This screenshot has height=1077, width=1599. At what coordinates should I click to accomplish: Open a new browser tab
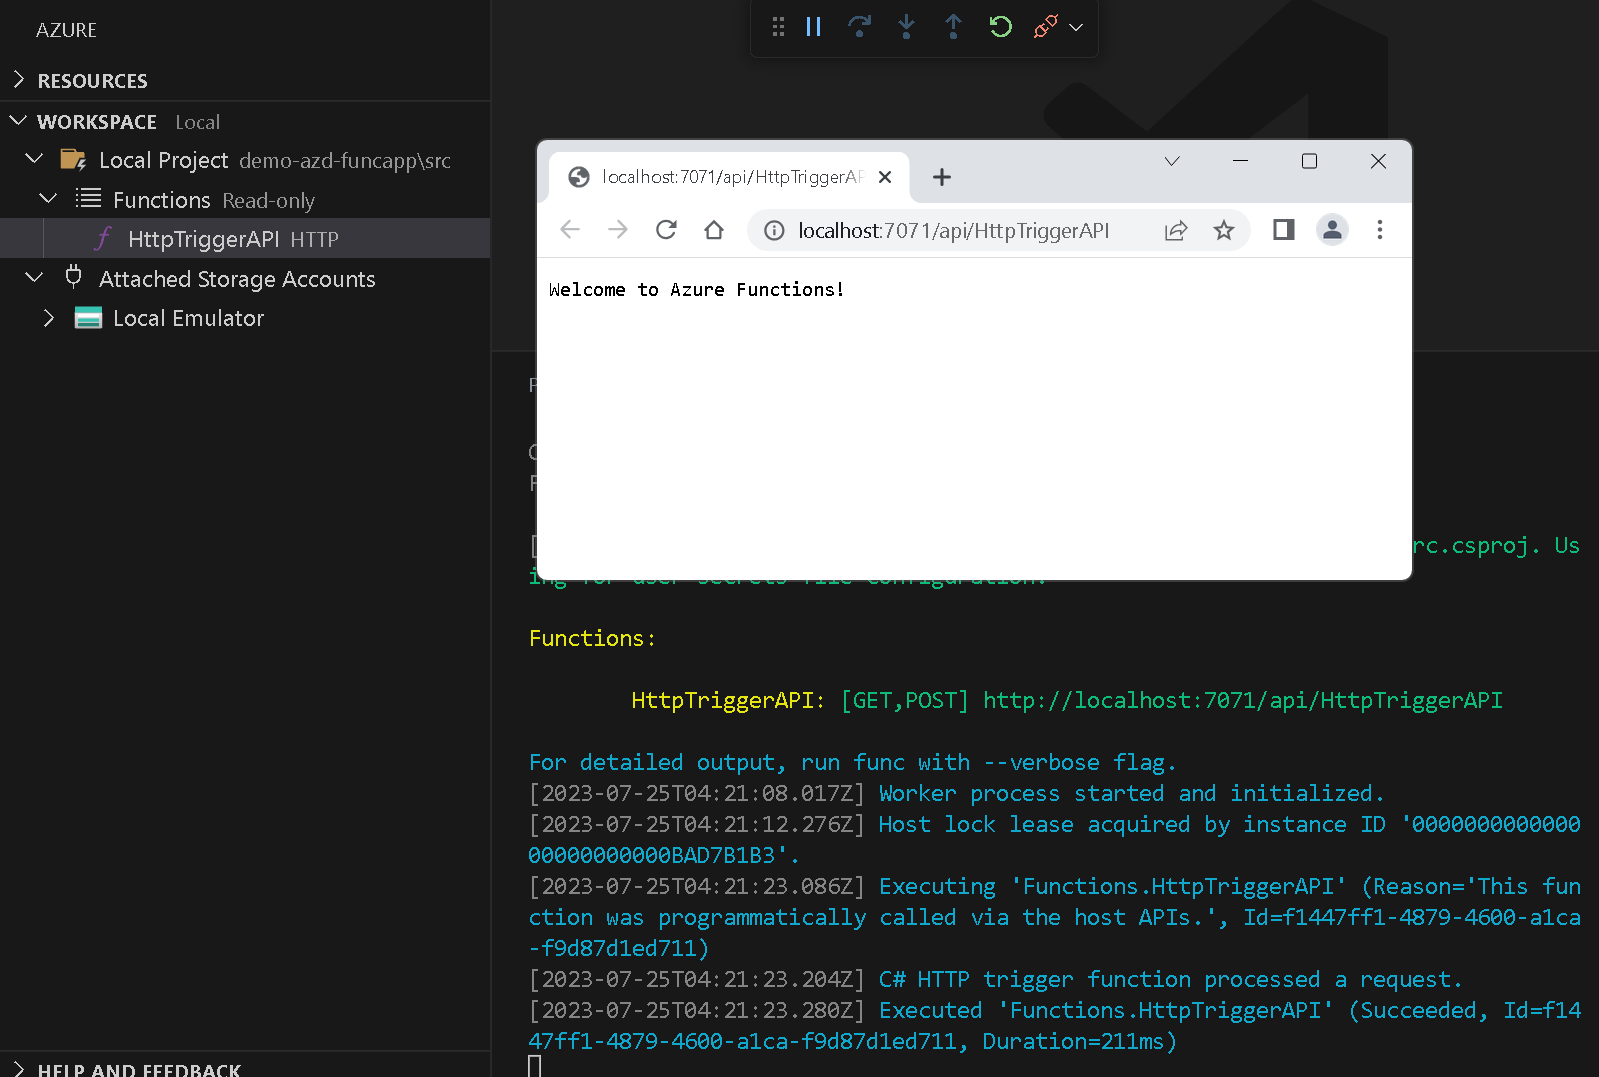[x=942, y=177]
